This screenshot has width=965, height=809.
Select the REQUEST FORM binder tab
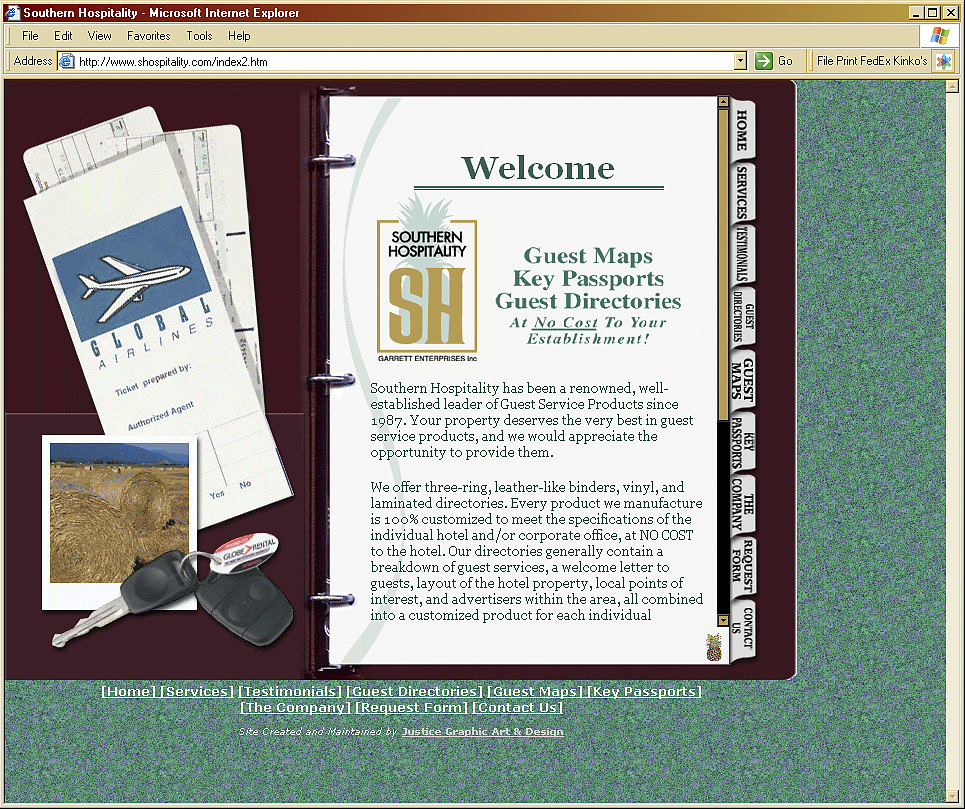click(743, 567)
